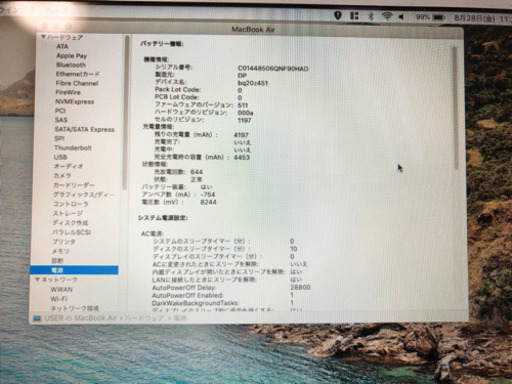Click the AutoPowerOff Delay value 28800
The height and width of the screenshot is (384, 512).
pos(300,287)
